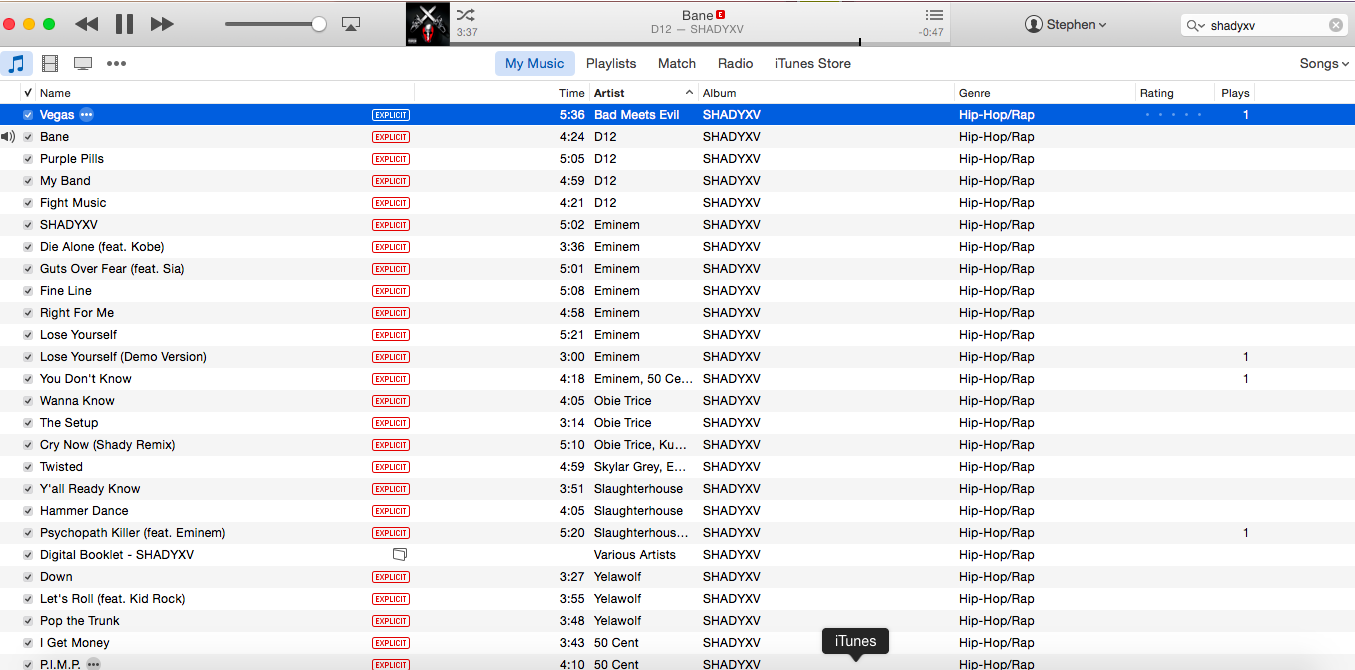Sort by the Plays column header

(x=1235, y=93)
